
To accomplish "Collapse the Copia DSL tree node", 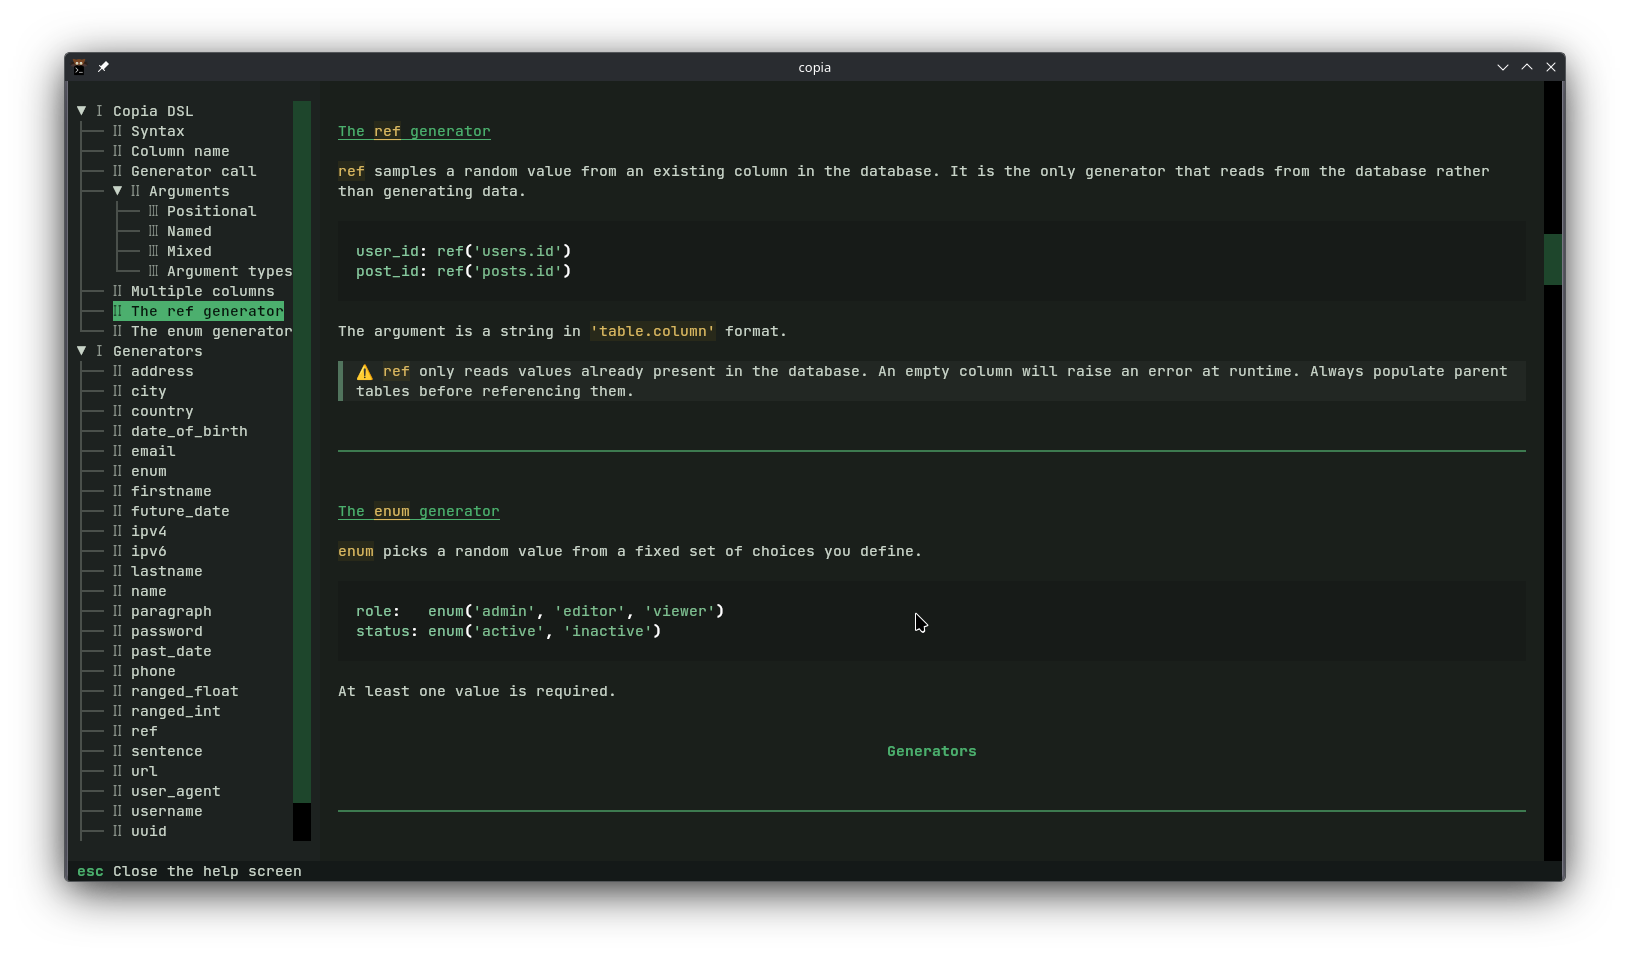I will pyautogui.click(x=82, y=111).
